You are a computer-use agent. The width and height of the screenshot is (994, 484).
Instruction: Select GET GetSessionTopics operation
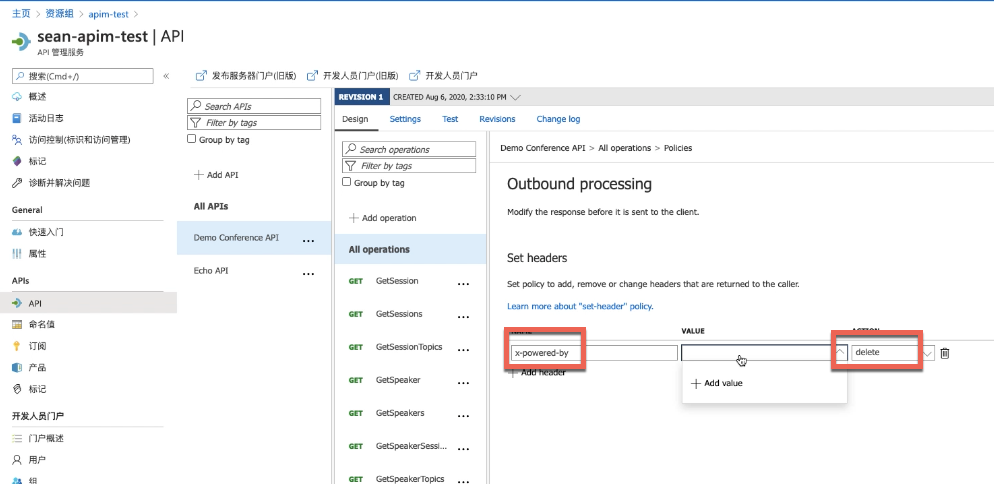(409, 347)
